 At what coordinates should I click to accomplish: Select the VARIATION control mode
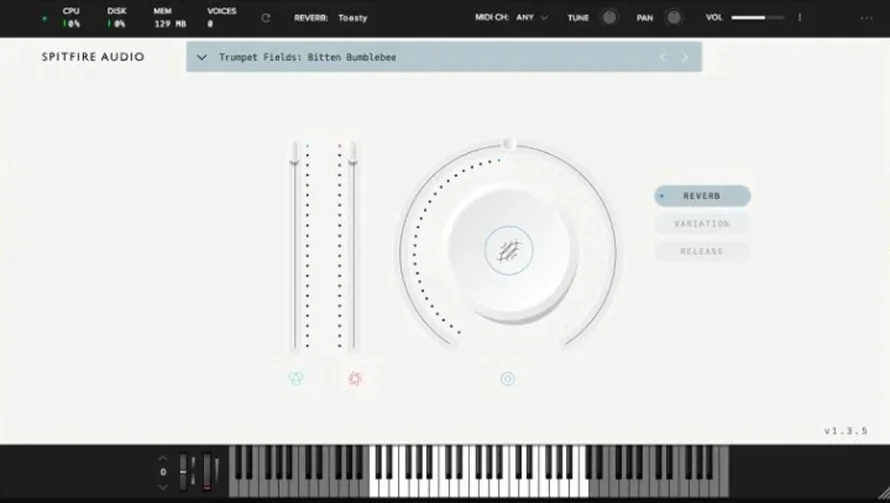pos(702,224)
